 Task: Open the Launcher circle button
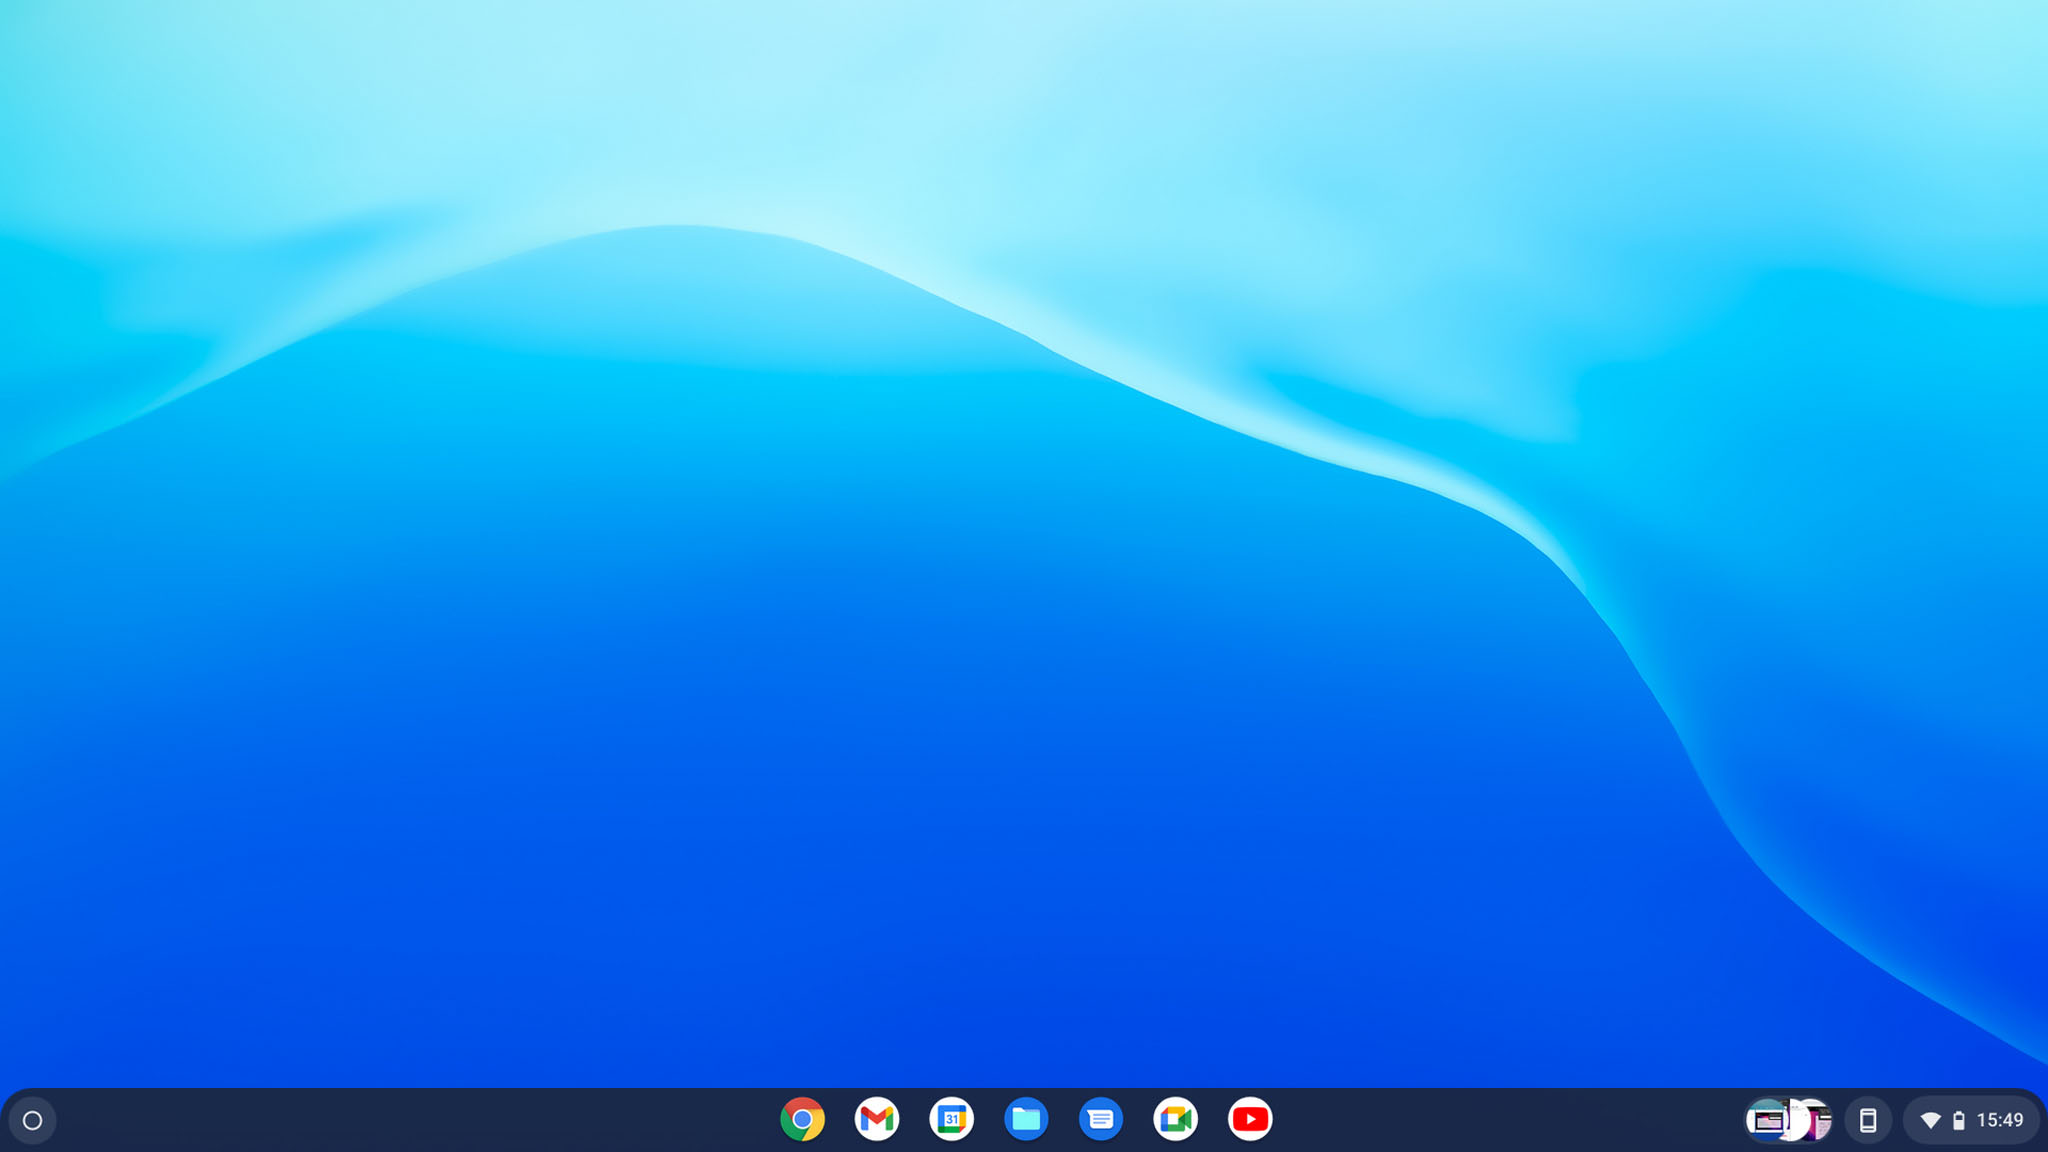click(32, 1120)
